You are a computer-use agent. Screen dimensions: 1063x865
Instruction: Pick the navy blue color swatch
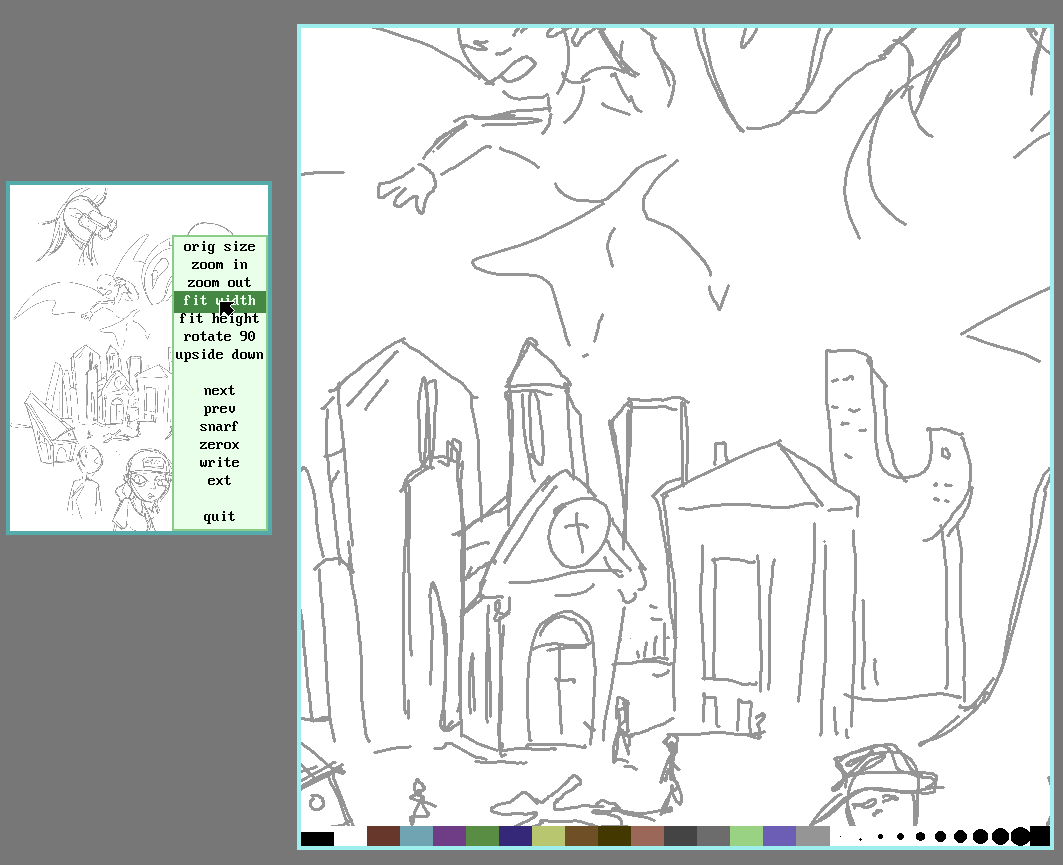coord(516,837)
